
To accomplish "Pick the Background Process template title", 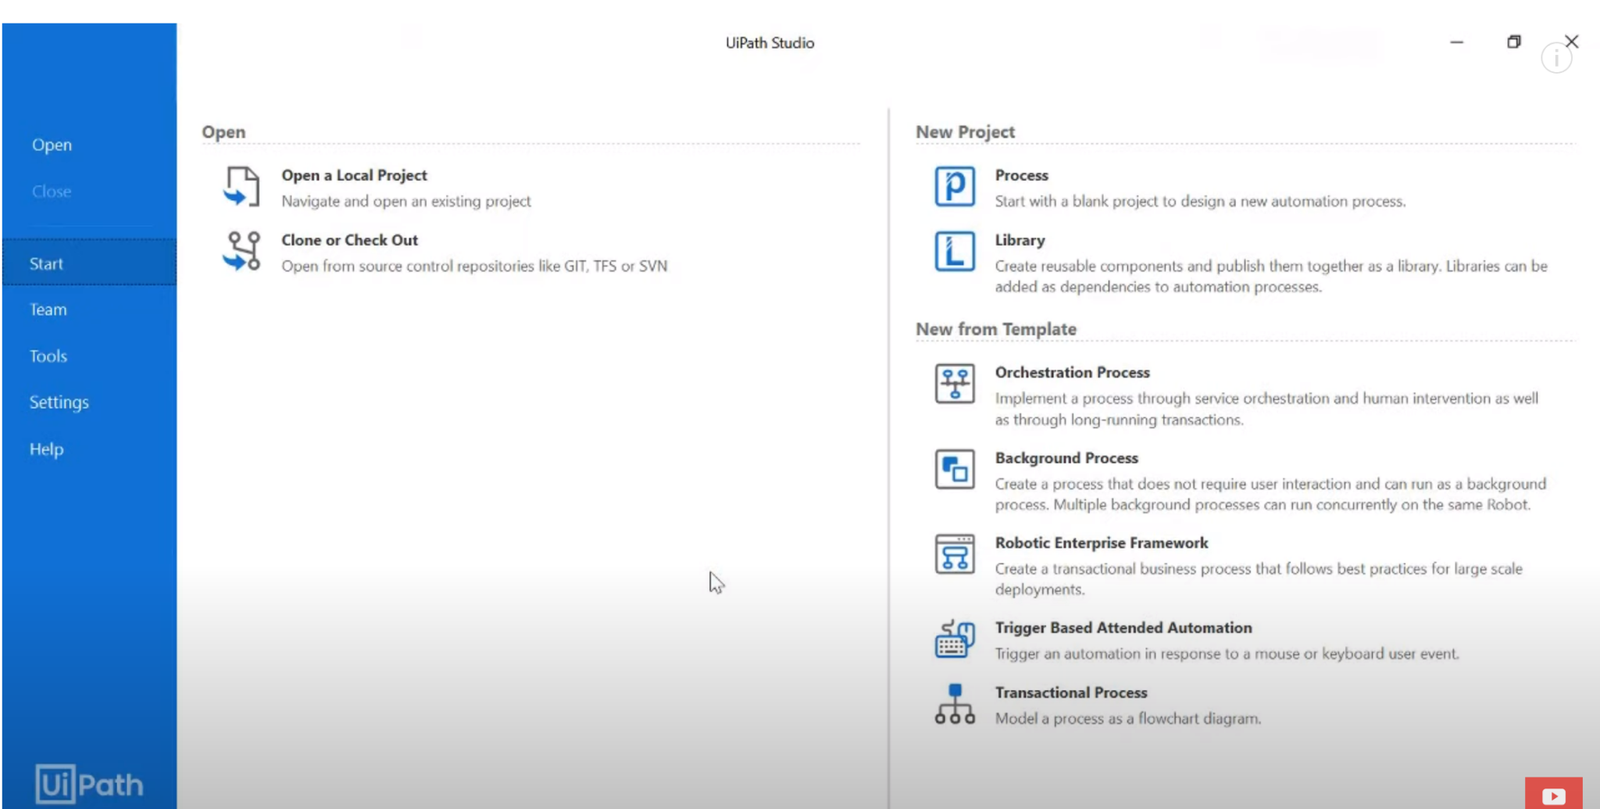I will 1066,458.
